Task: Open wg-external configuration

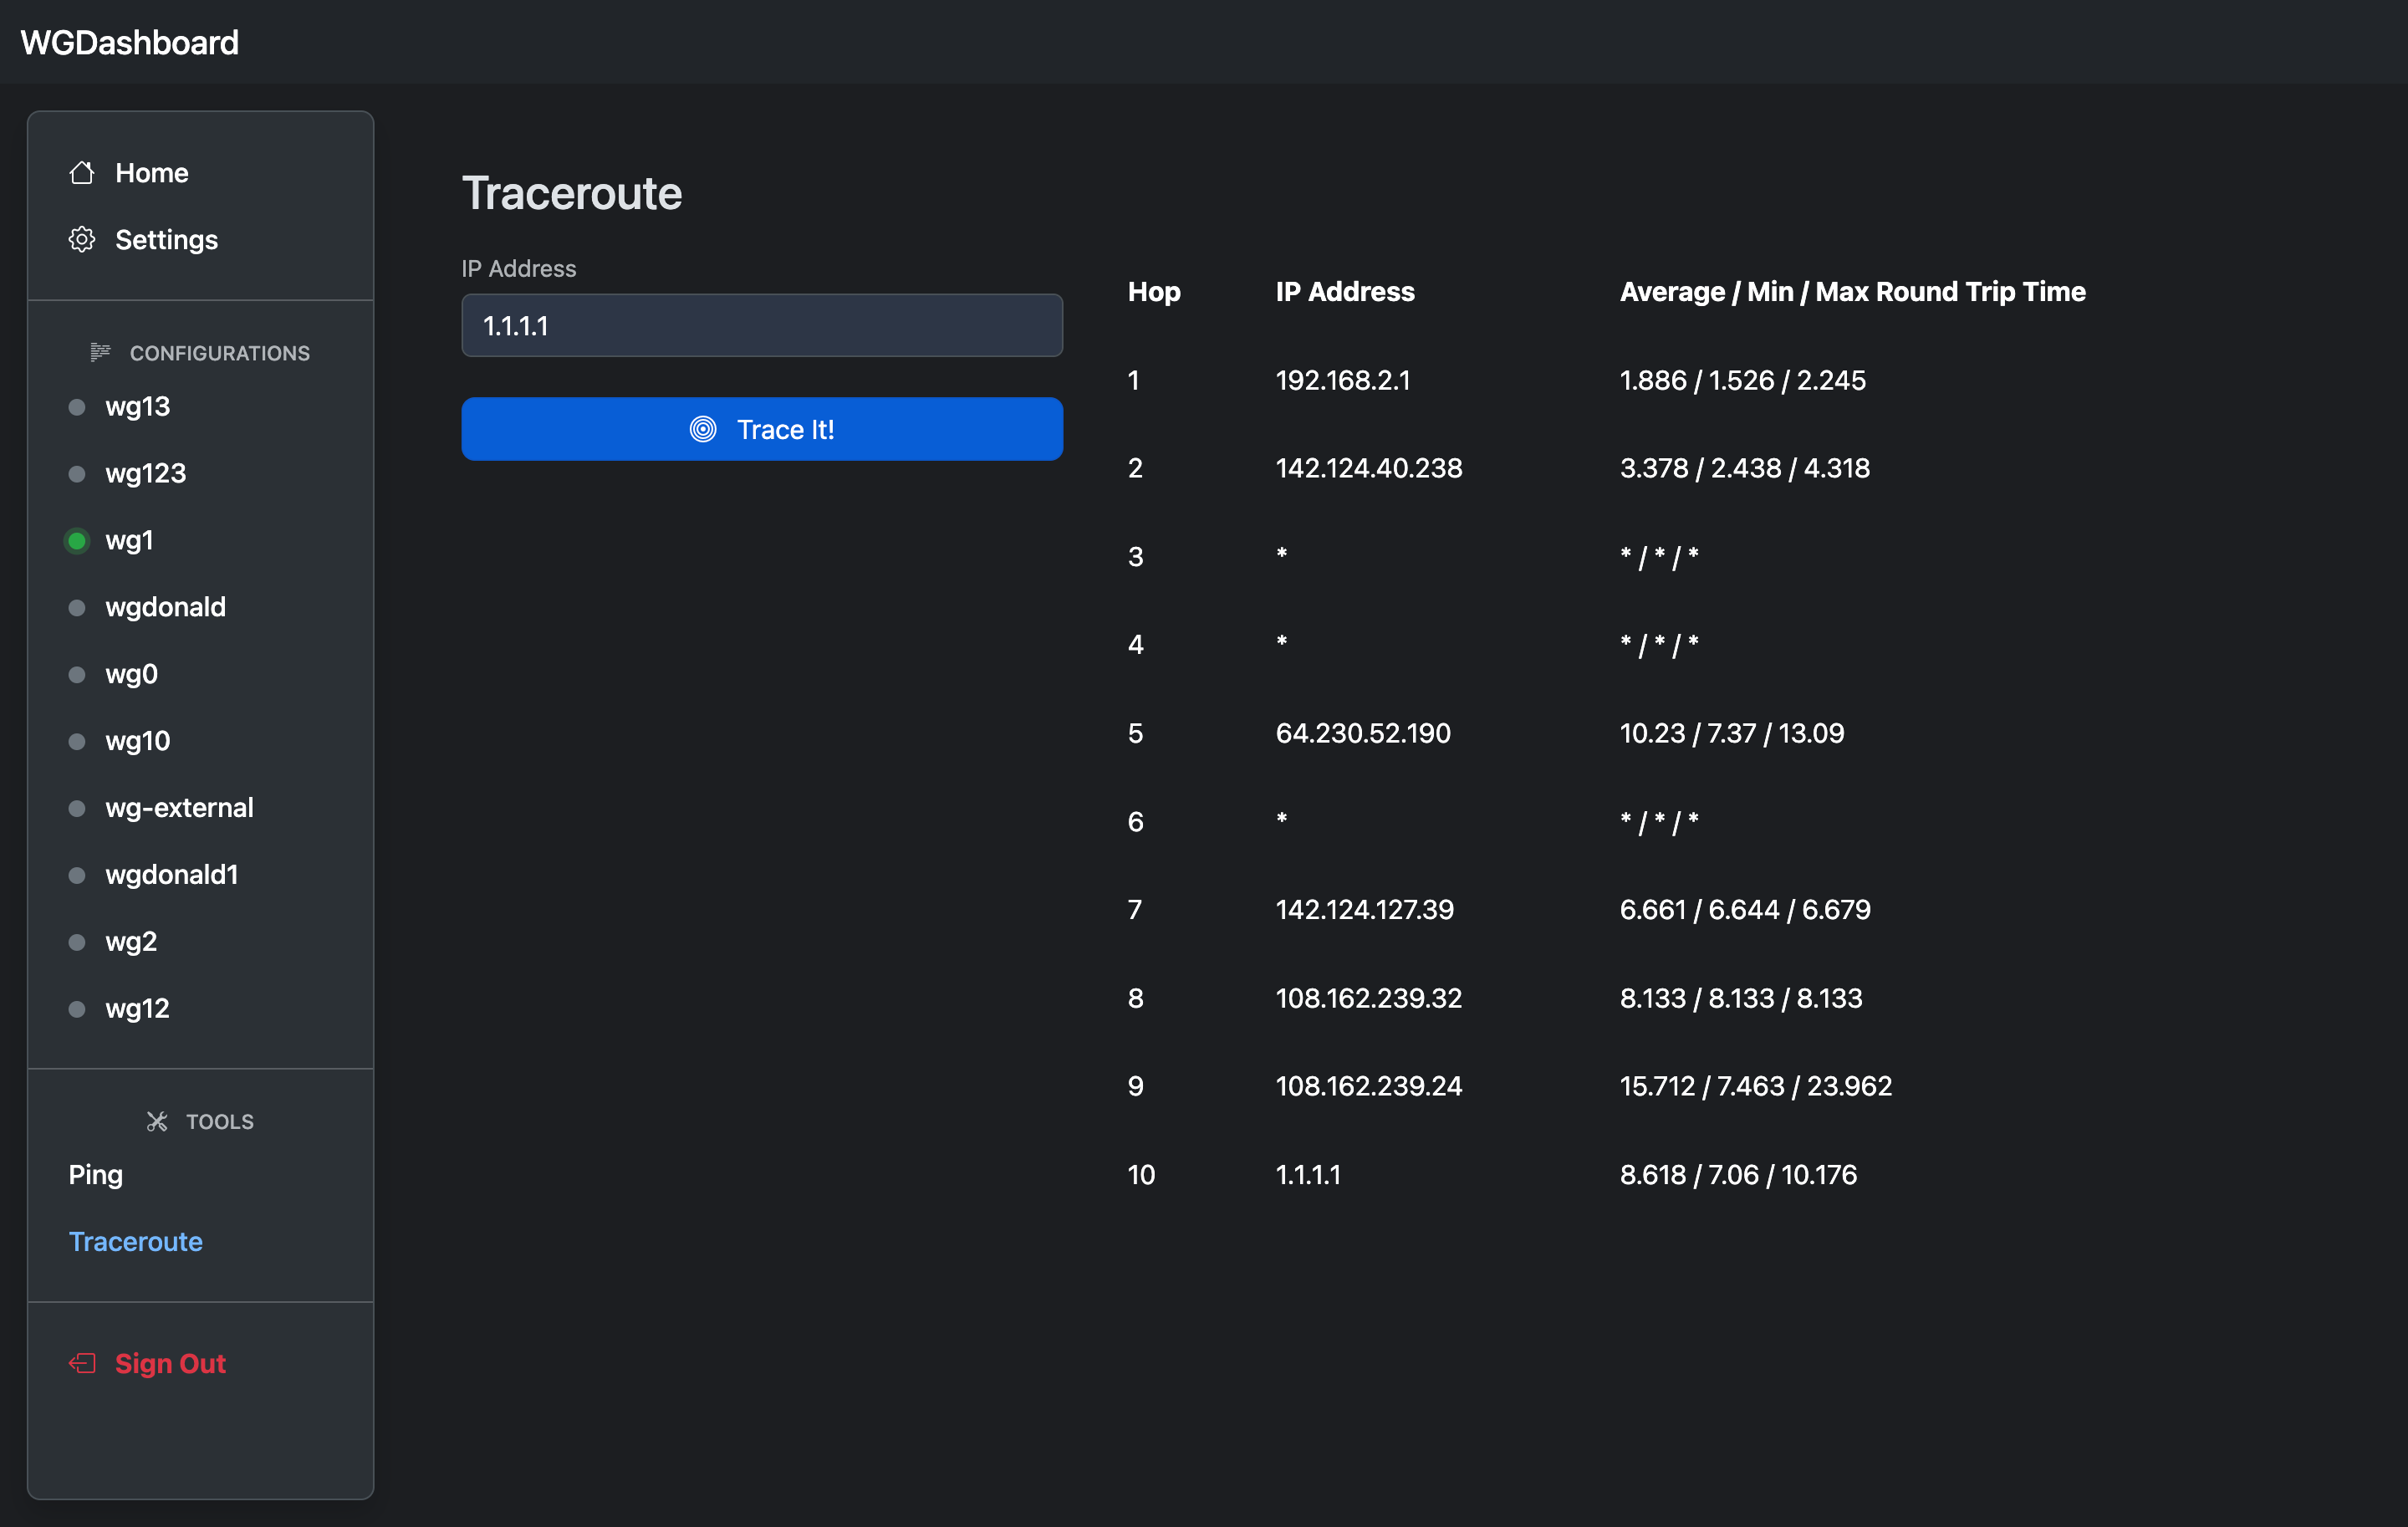Action: 179,808
